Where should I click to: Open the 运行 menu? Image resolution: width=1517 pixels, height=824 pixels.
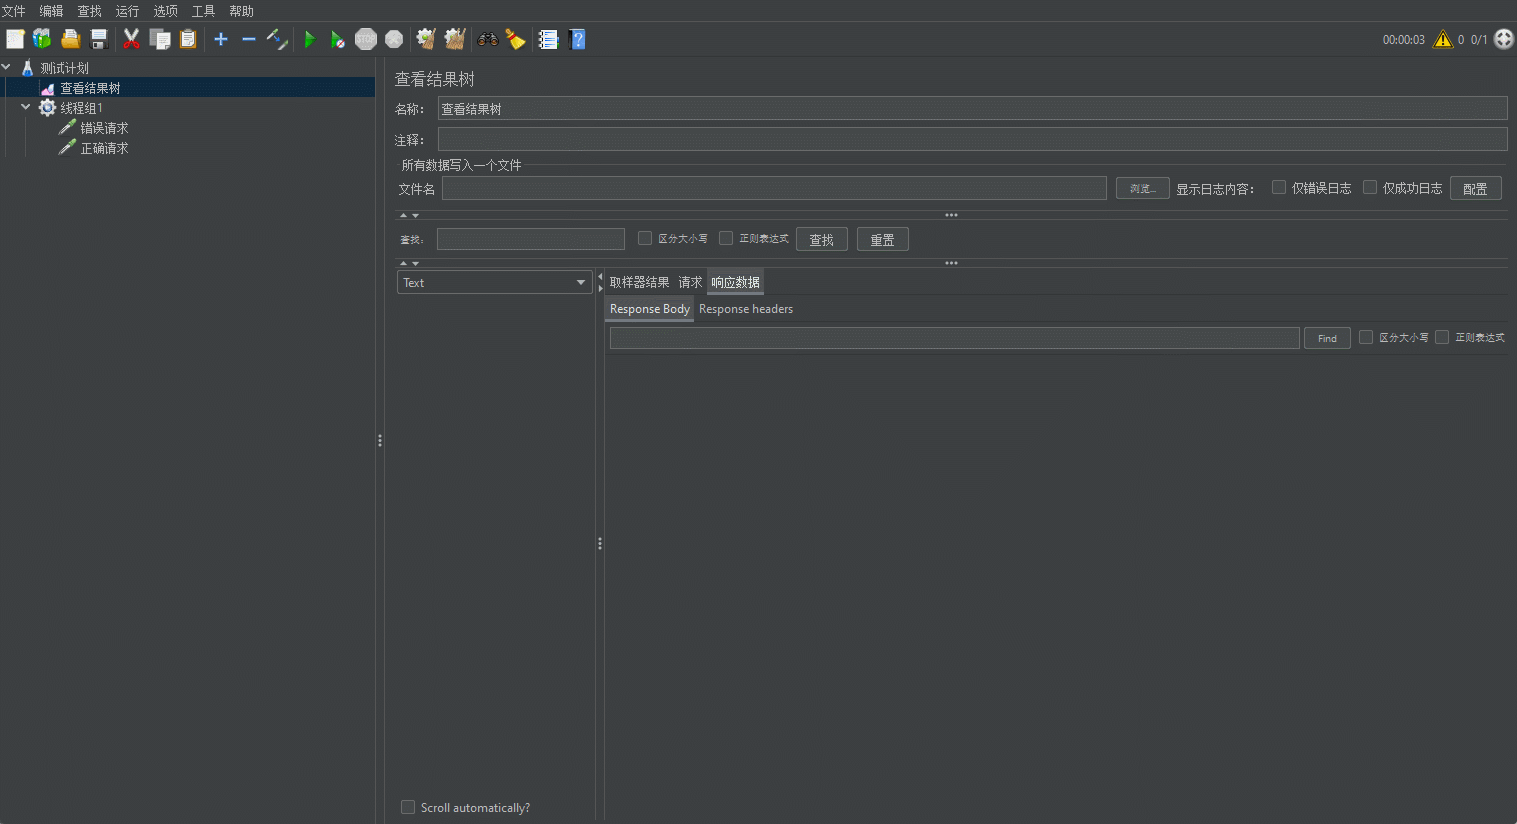[x=127, y=11]
